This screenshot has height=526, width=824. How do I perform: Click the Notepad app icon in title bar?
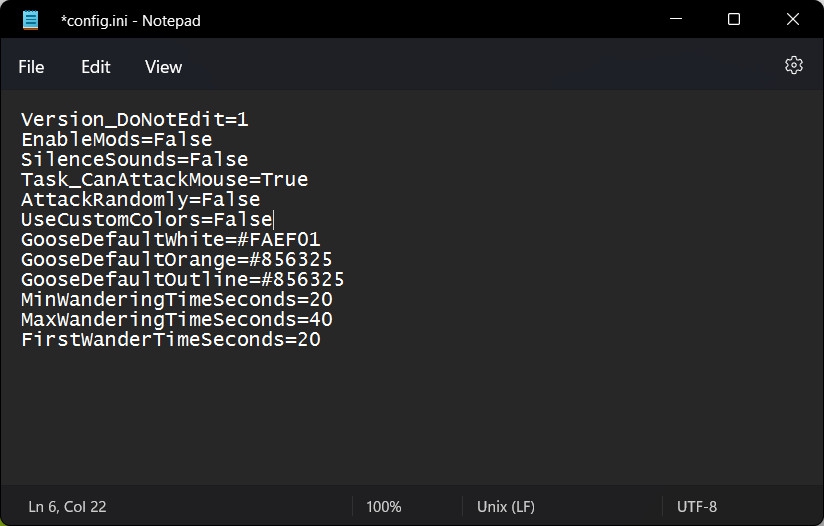(31, 20)
